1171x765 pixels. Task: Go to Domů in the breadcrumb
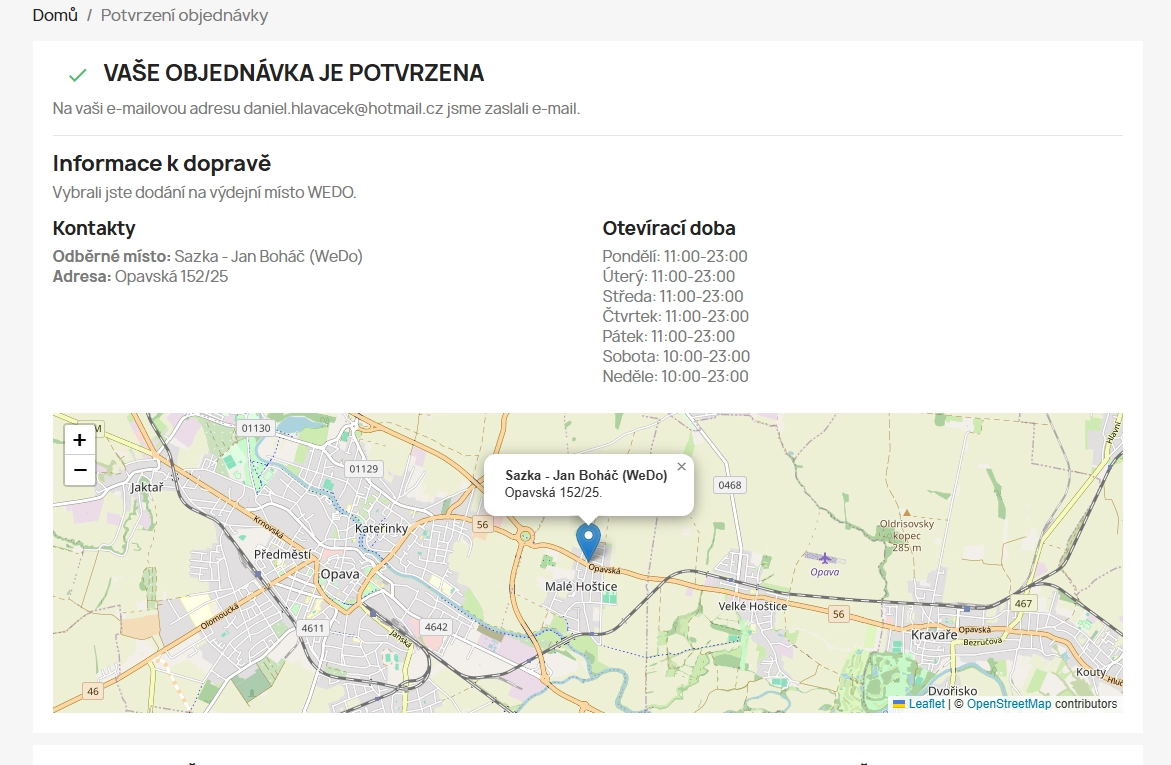[x=55, y=16]
